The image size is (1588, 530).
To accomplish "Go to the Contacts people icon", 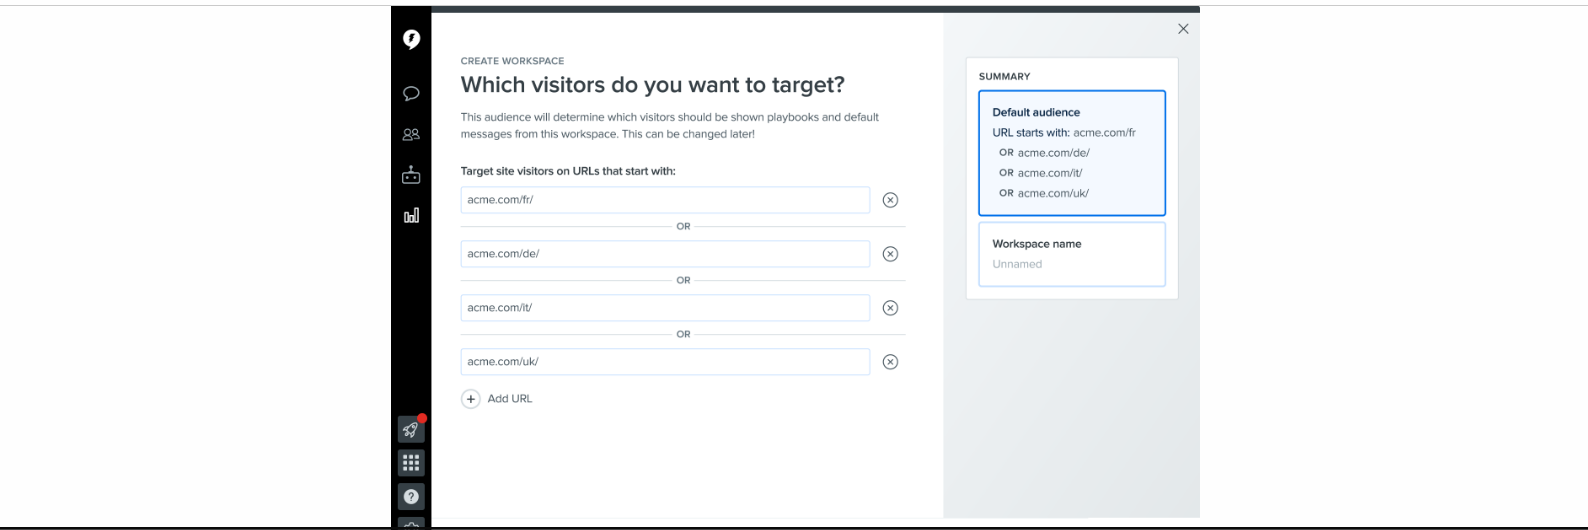I will (x=411, y=134).
